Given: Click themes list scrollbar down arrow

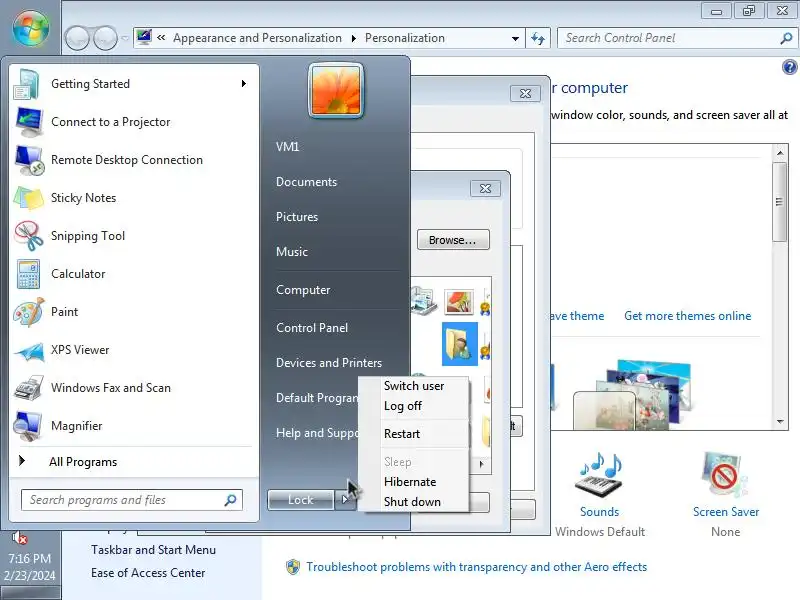Looking at the screenshot, I should (780, 422).
